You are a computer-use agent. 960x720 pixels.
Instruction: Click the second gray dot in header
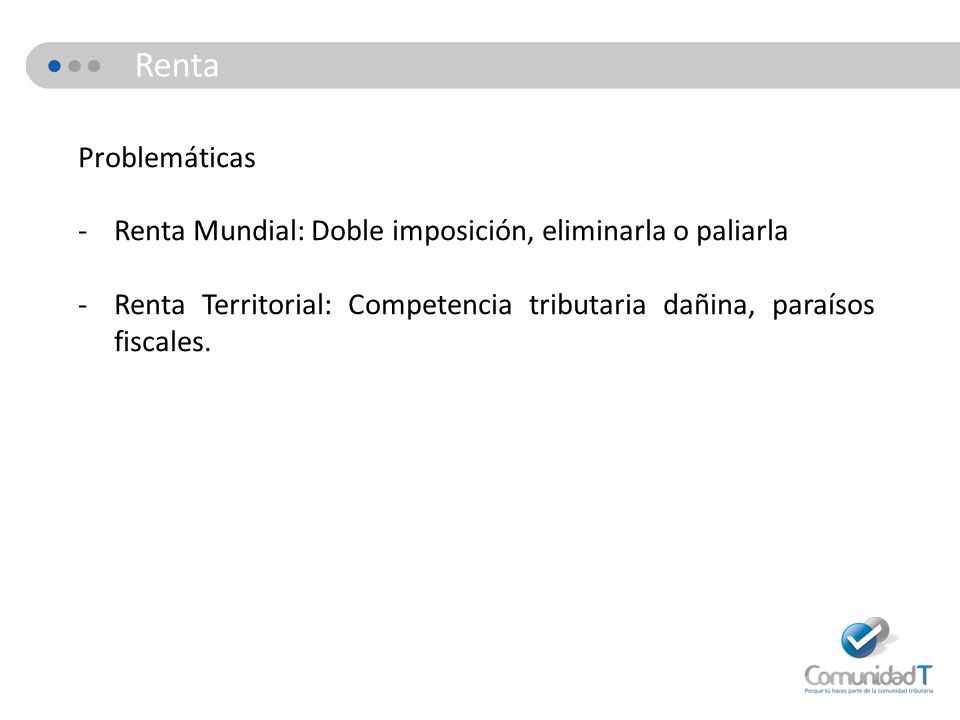click(x=94, y=66)
